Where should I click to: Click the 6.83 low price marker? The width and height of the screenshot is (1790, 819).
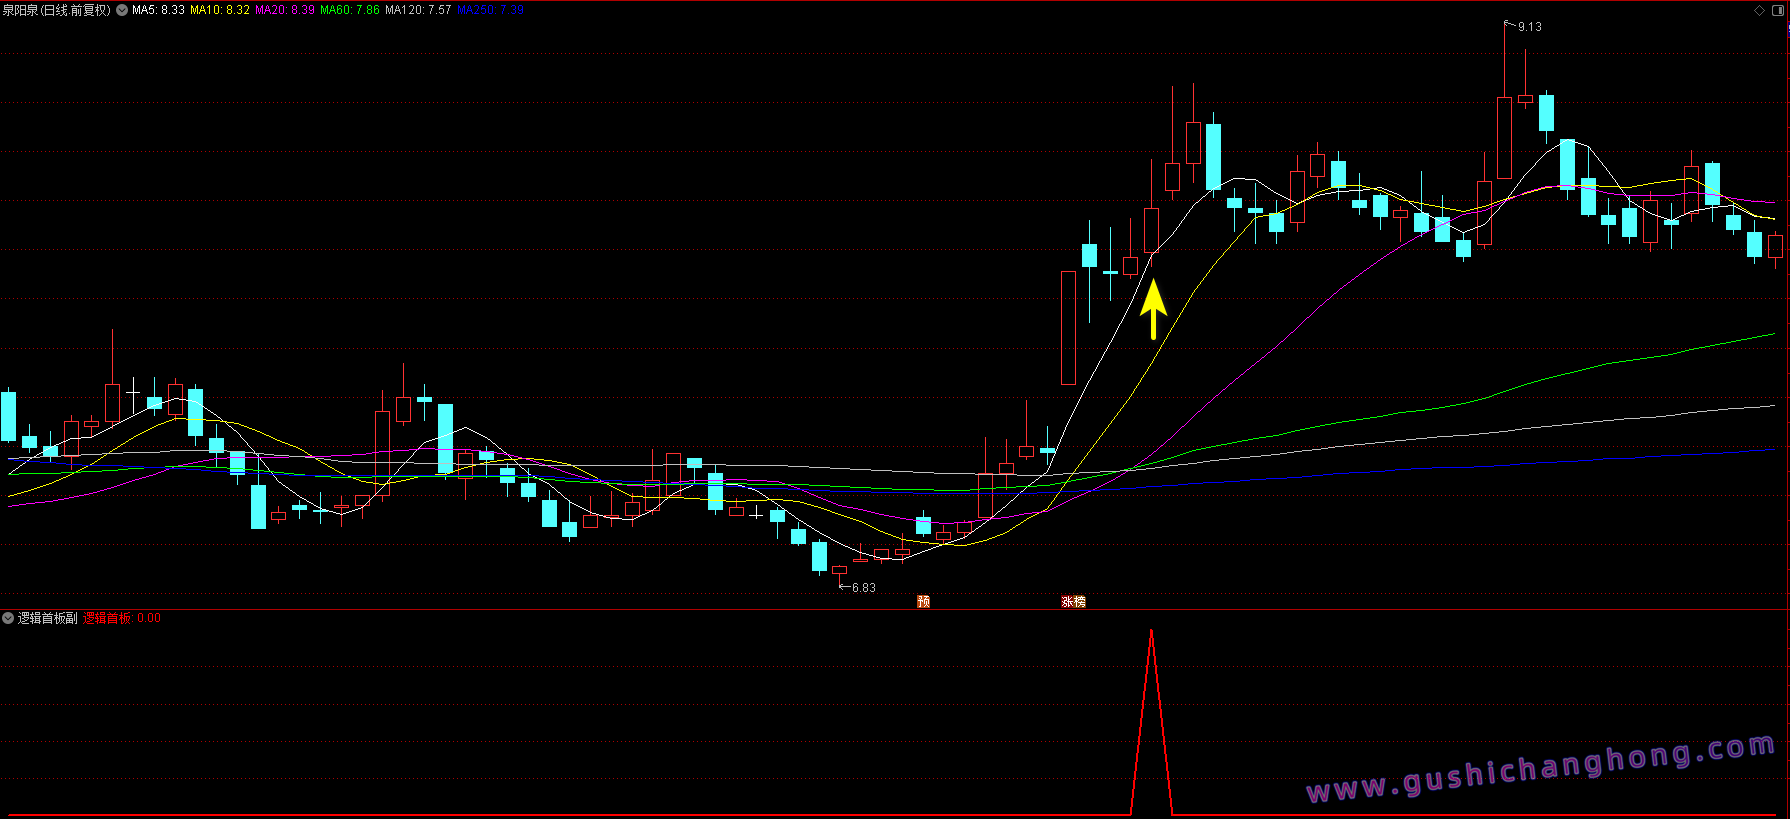point(862,588)
